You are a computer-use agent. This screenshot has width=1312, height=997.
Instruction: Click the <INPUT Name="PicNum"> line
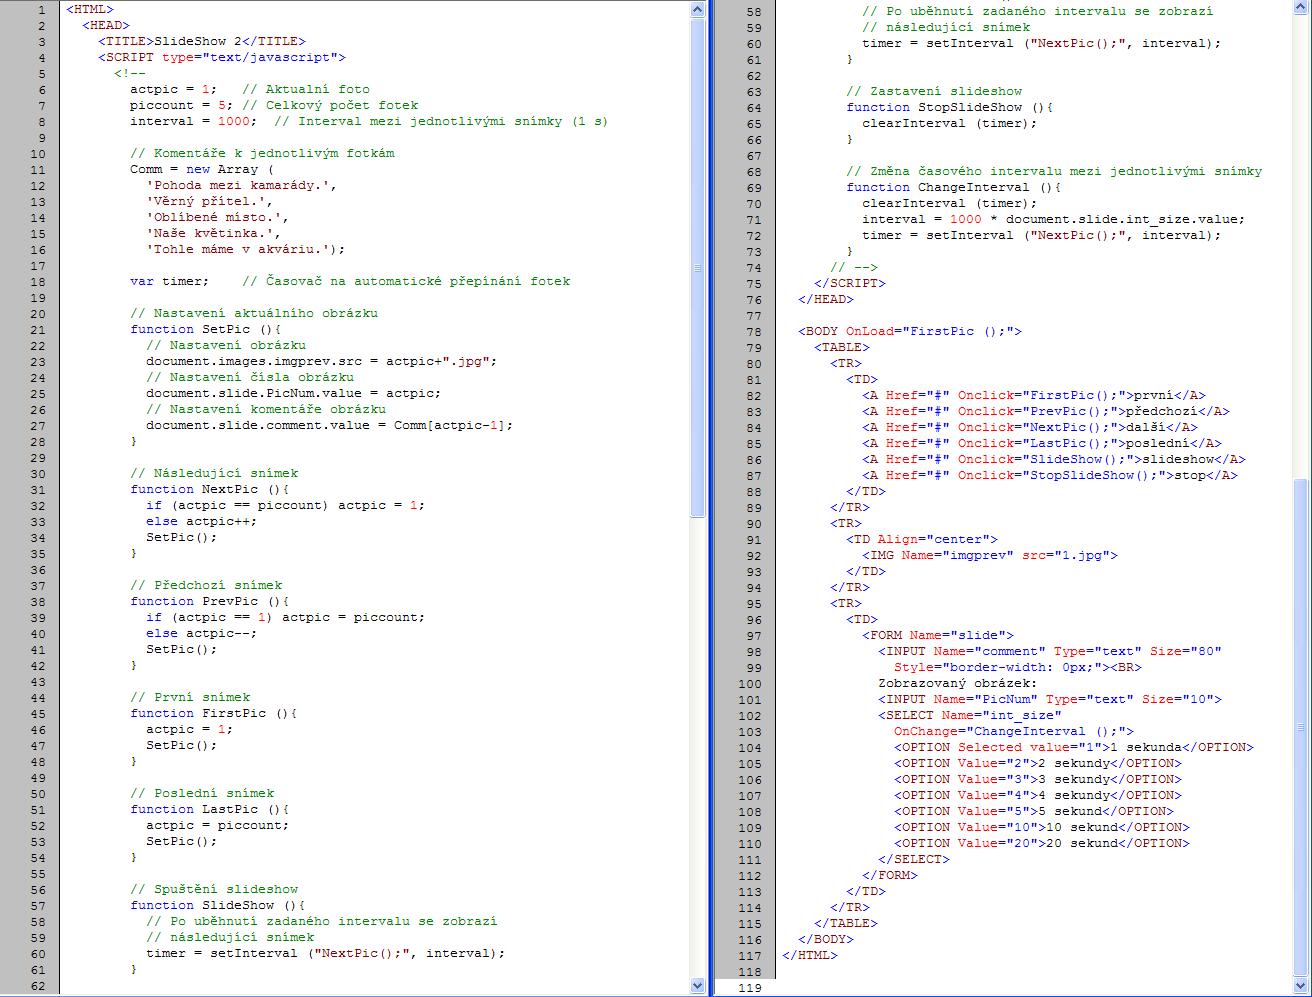[x=1049, y=699]
